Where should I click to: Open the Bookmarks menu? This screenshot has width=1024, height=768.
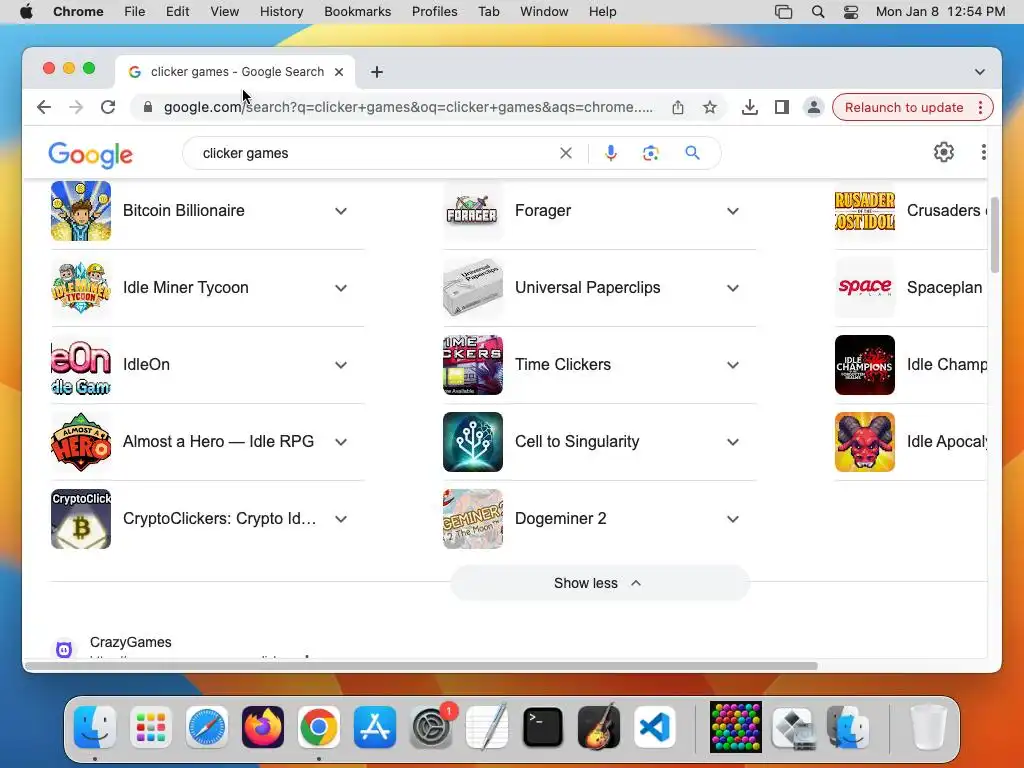coord(357,12)
